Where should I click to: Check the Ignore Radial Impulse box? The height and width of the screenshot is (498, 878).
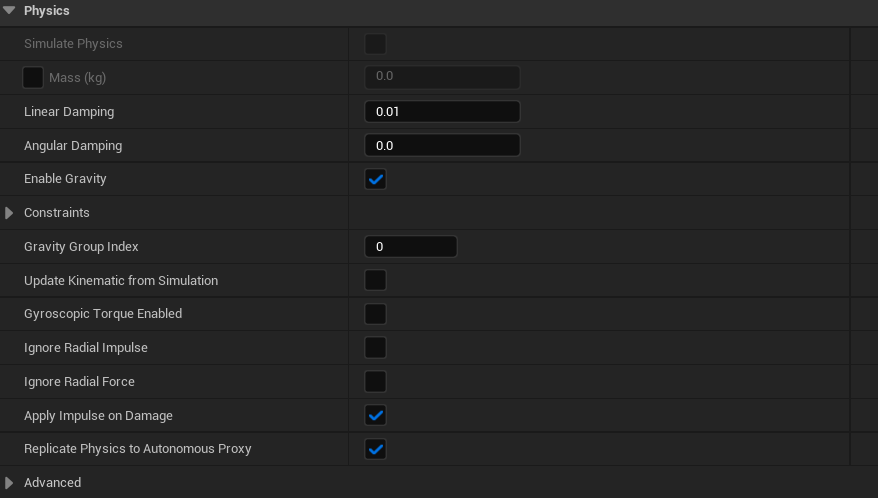376,348
